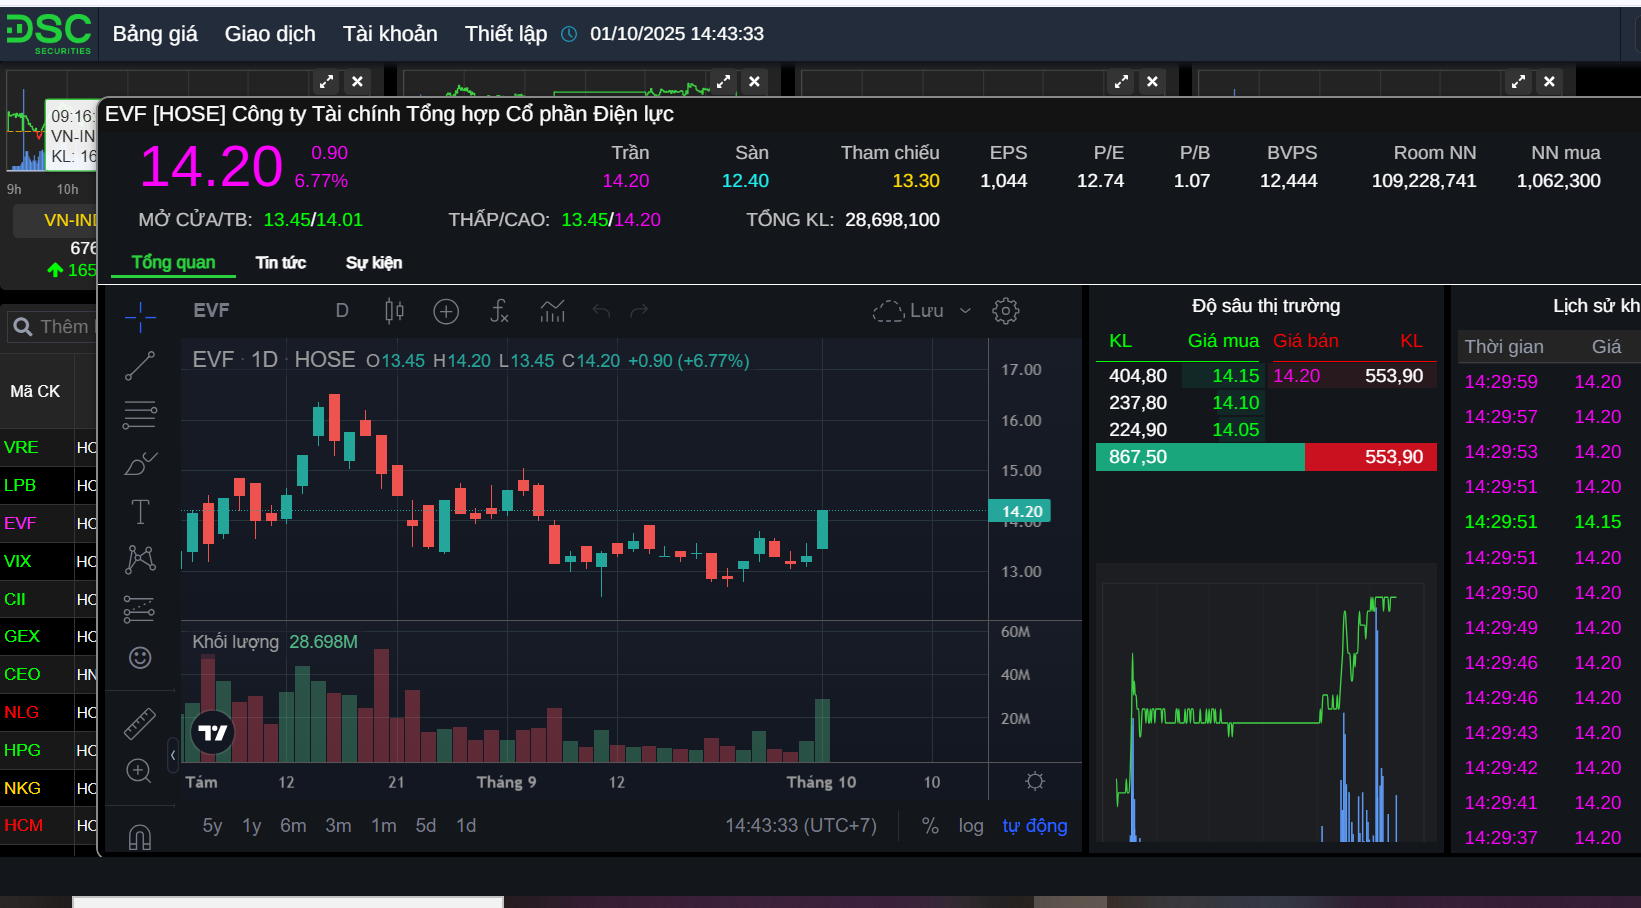This screenshot has width=1641, height=908.
Task: Select VIX in the watchlist
Action: coord(18,562)
